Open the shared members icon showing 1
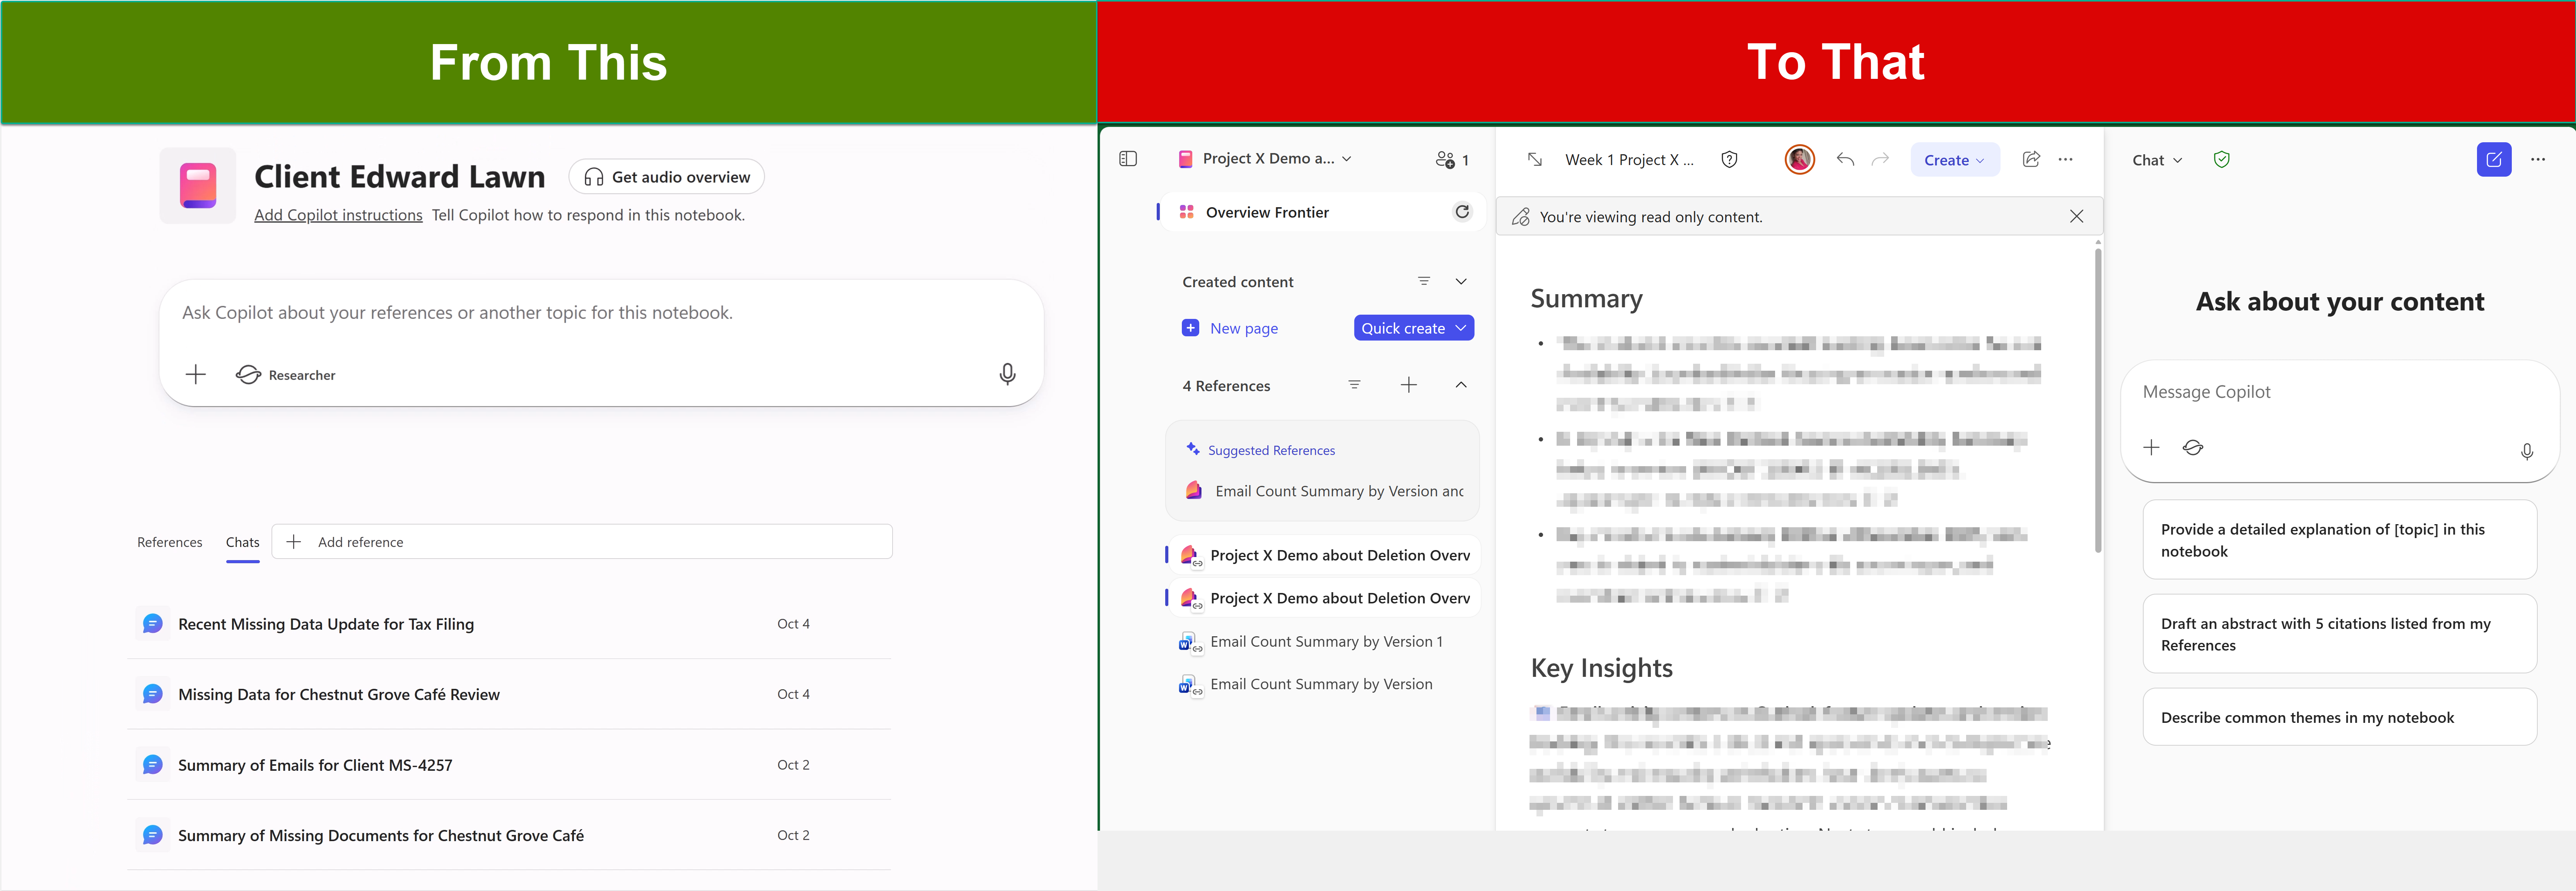 (1452, 160)
